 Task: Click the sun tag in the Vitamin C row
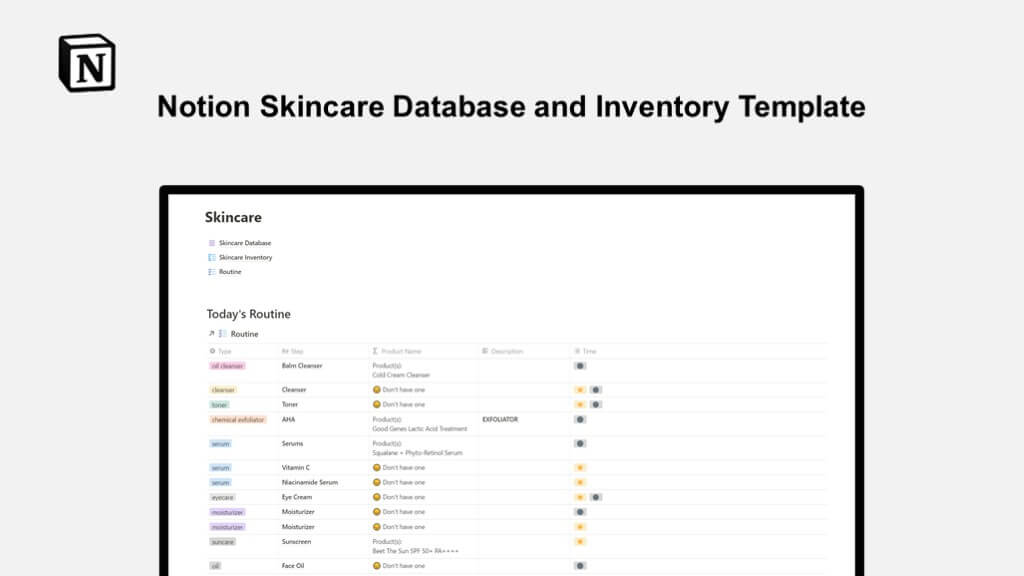coord(580,468)
